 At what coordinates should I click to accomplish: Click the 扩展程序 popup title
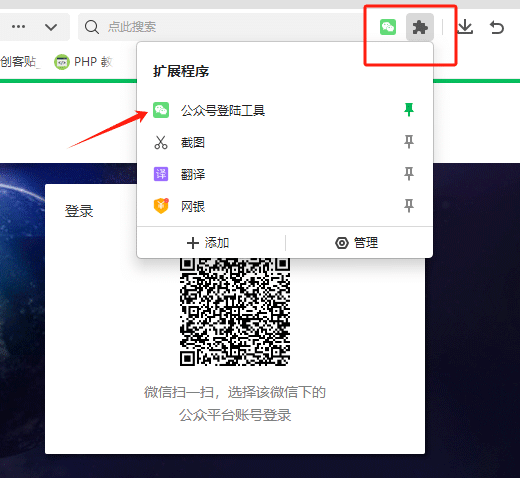(181, 71)
